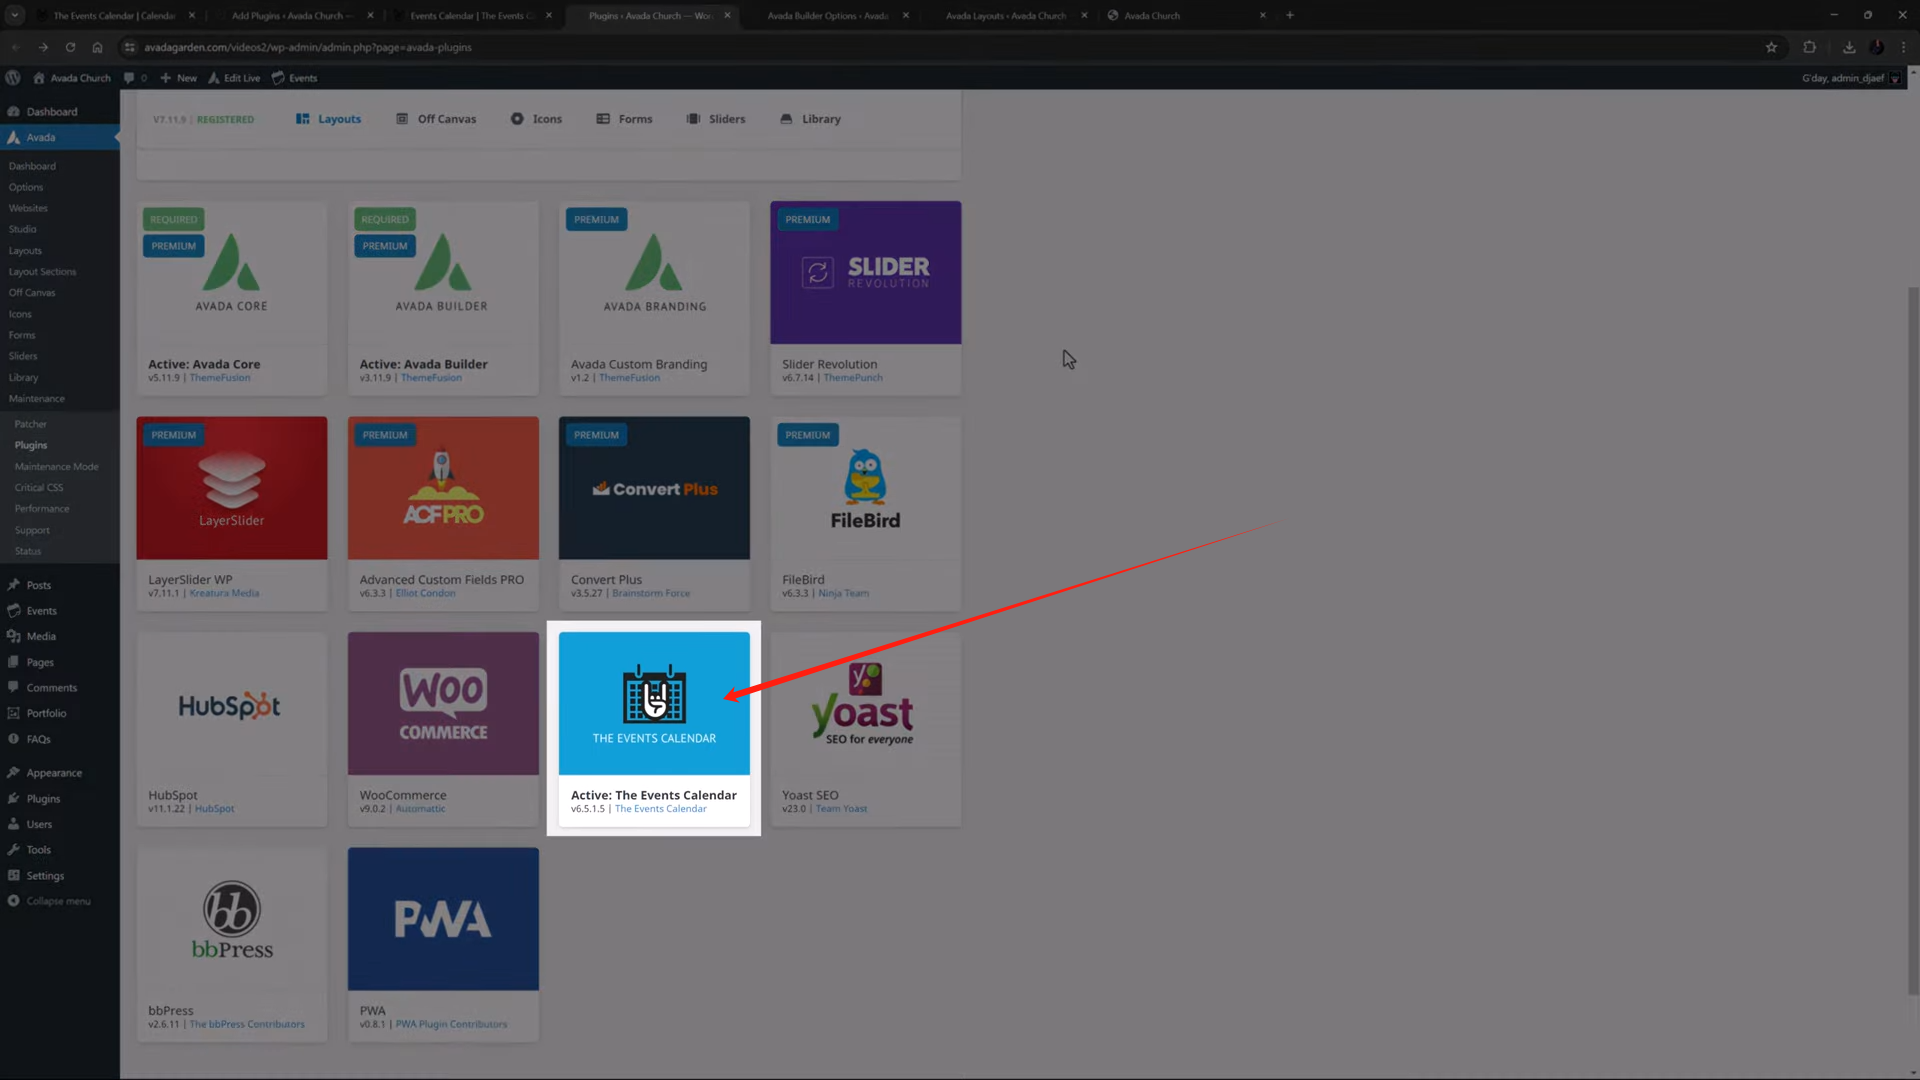This screenshot has height=1080, width=1920.
Task: Open Appearance with the paintbrush icon
Action: coord(14,772)
